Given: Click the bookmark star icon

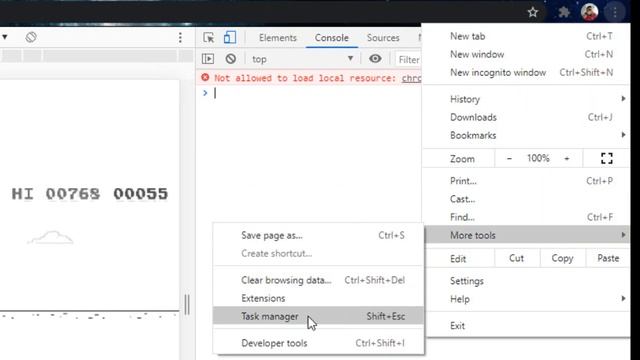Looking at the screenshot, I should (533, 12).
